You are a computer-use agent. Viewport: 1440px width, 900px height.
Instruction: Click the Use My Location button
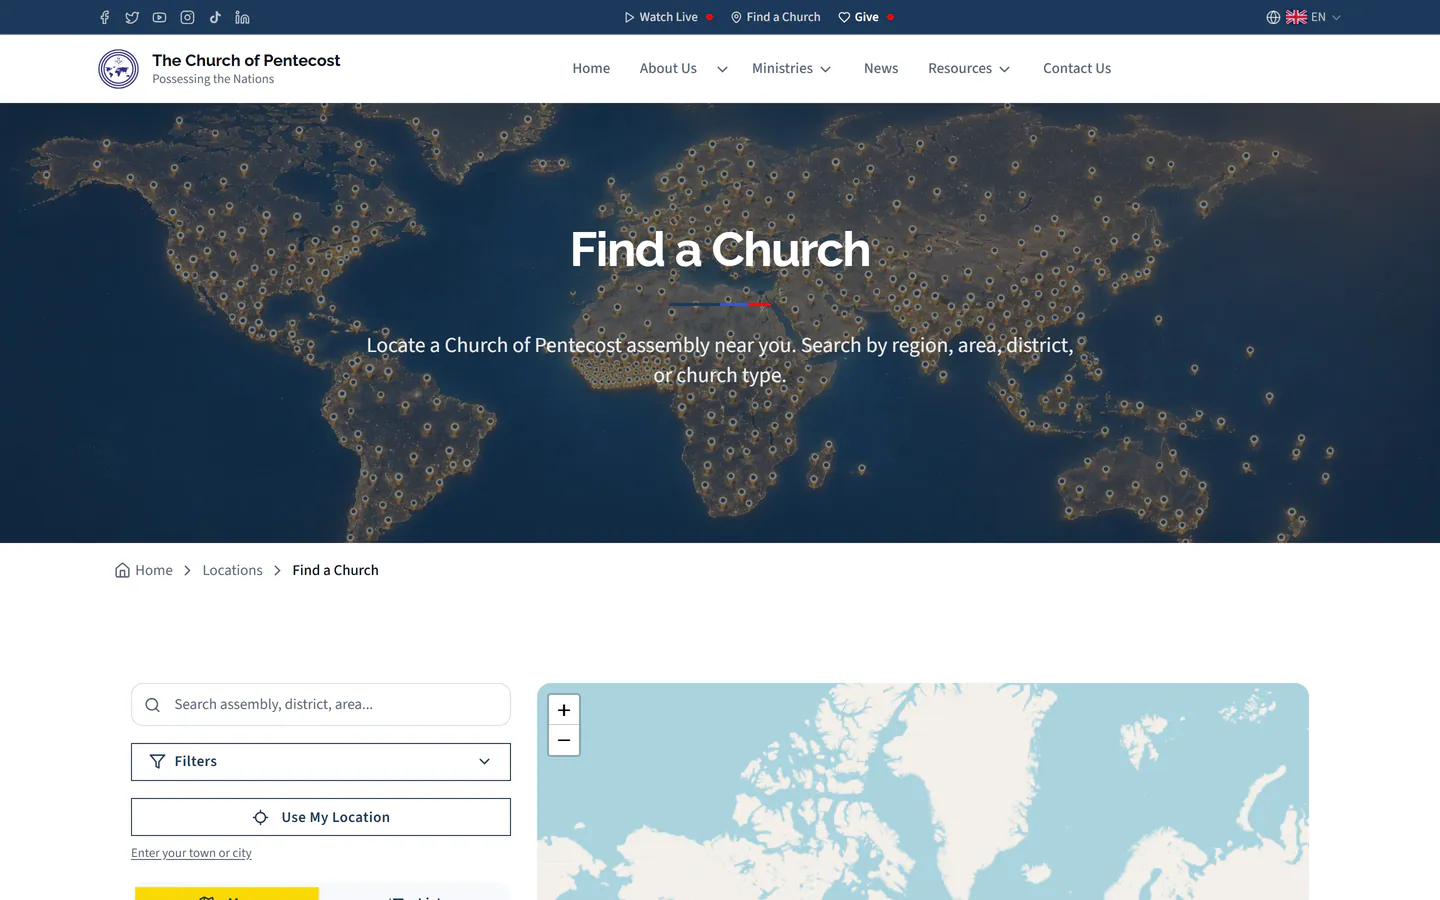tap(321, 817)
